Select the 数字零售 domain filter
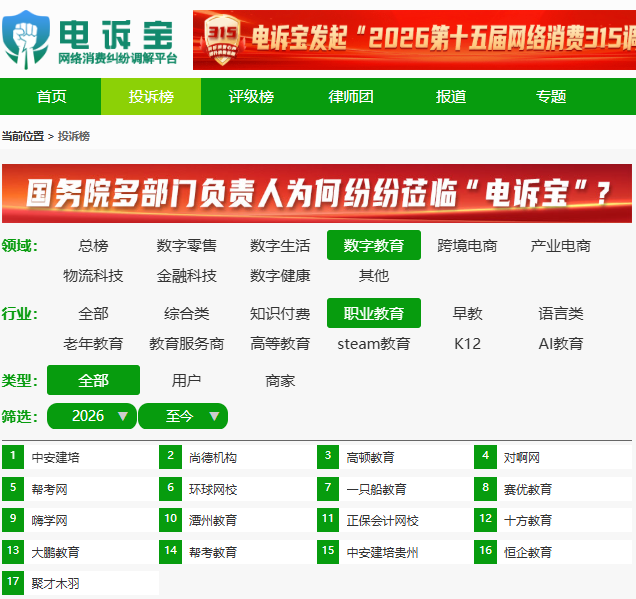 coord(187,245)
